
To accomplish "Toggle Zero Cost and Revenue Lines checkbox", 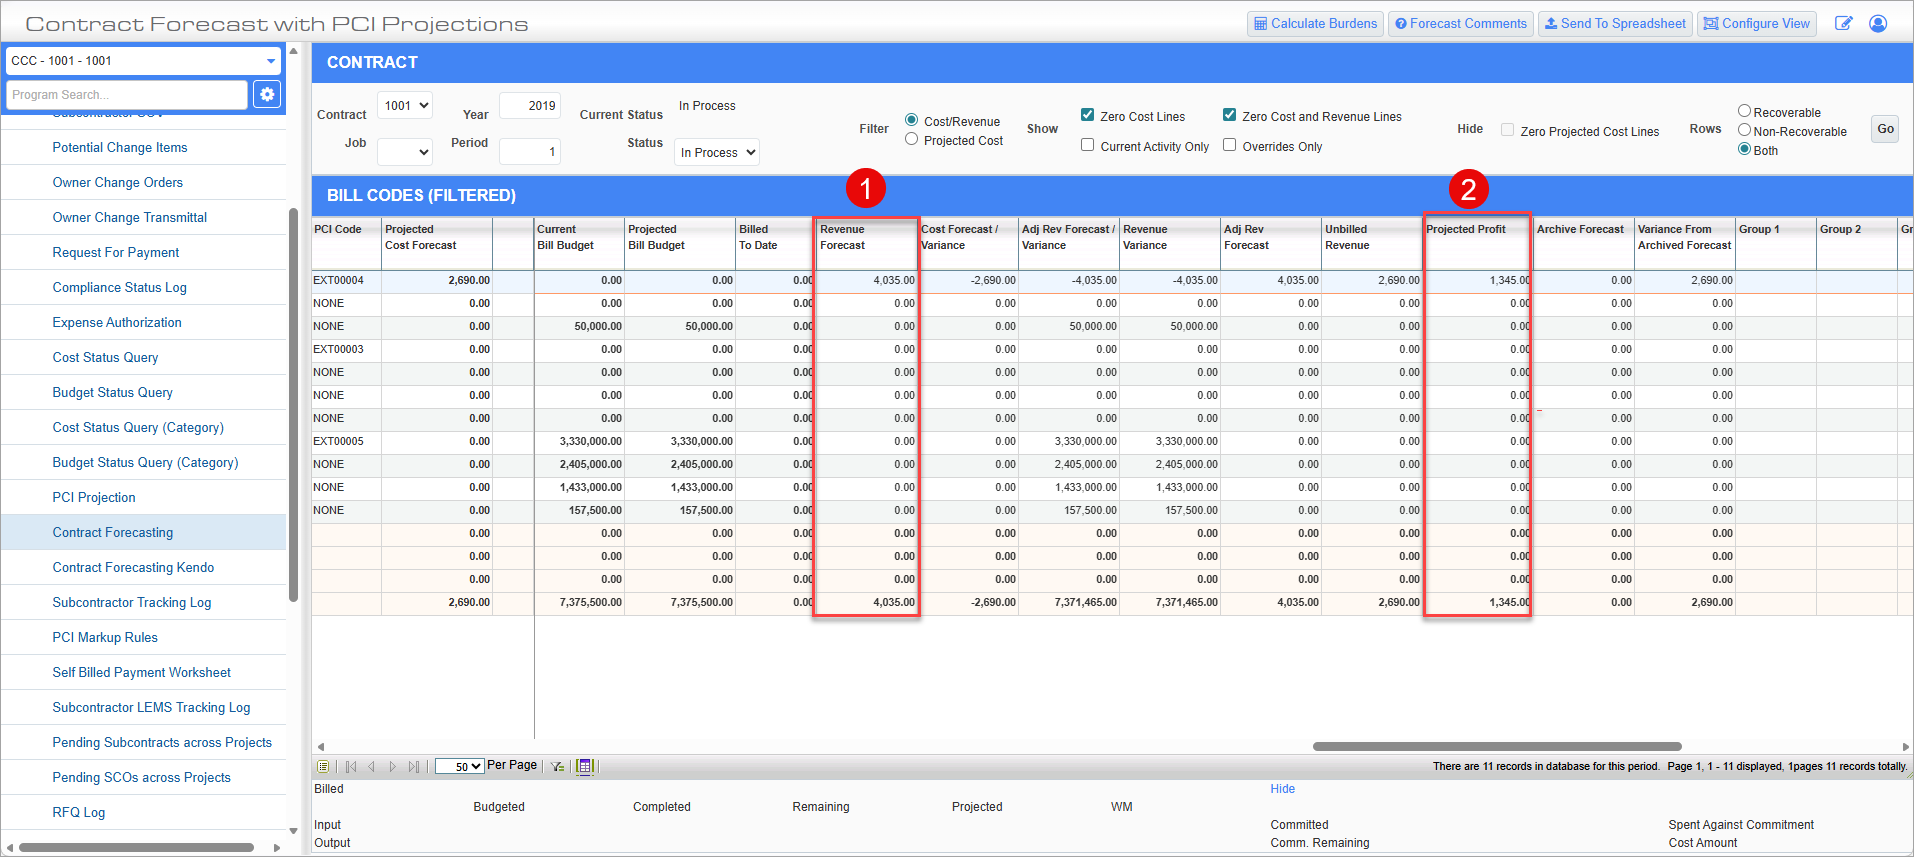I will click(x=1229, y=115).
